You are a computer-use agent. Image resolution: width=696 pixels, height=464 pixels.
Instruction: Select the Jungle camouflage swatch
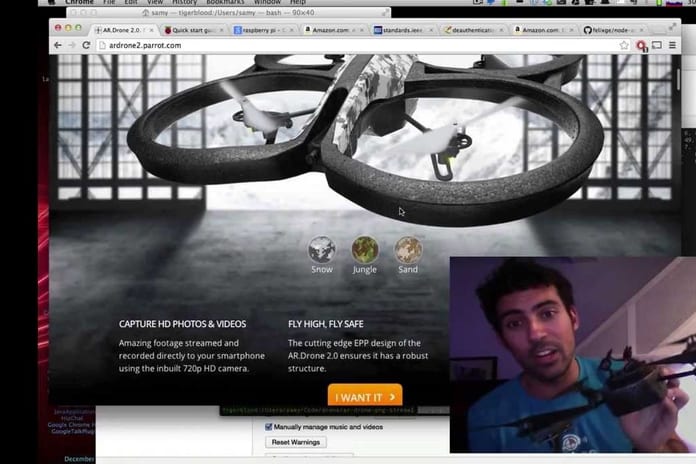(x=365, y=250)
